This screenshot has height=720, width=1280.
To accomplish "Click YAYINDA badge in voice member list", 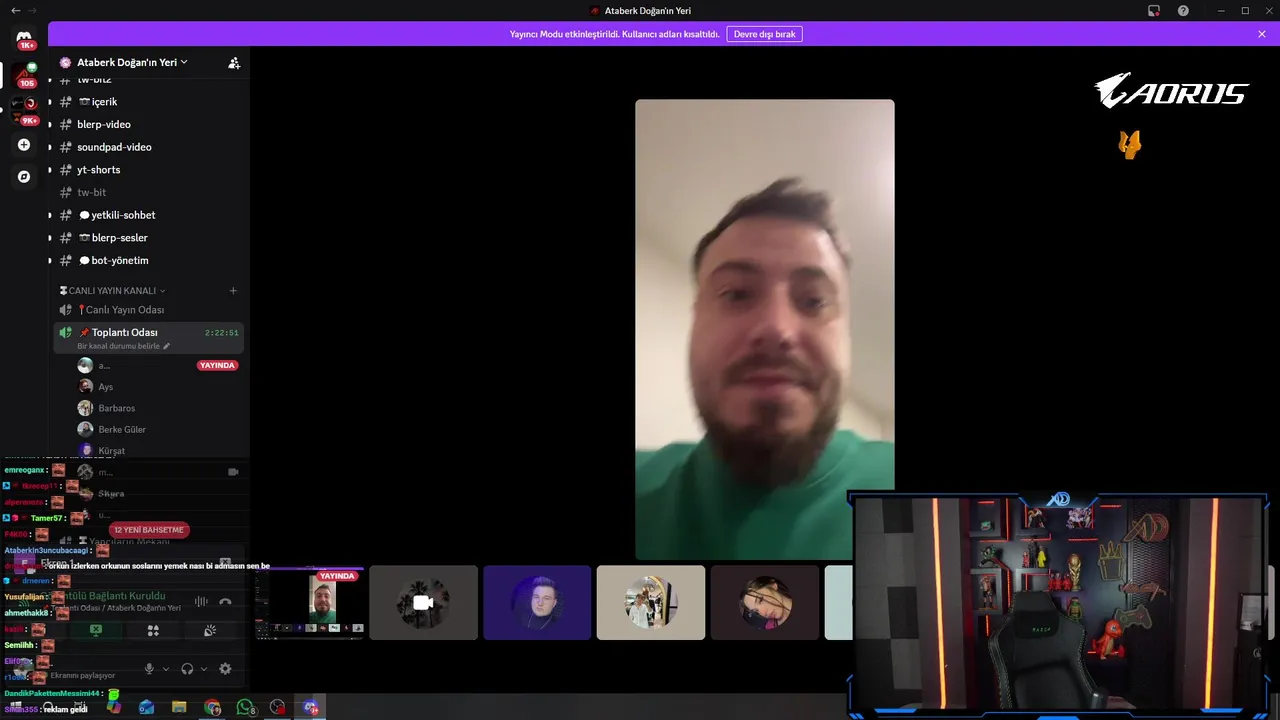I will pyautogui.click(x=217, y=366).
